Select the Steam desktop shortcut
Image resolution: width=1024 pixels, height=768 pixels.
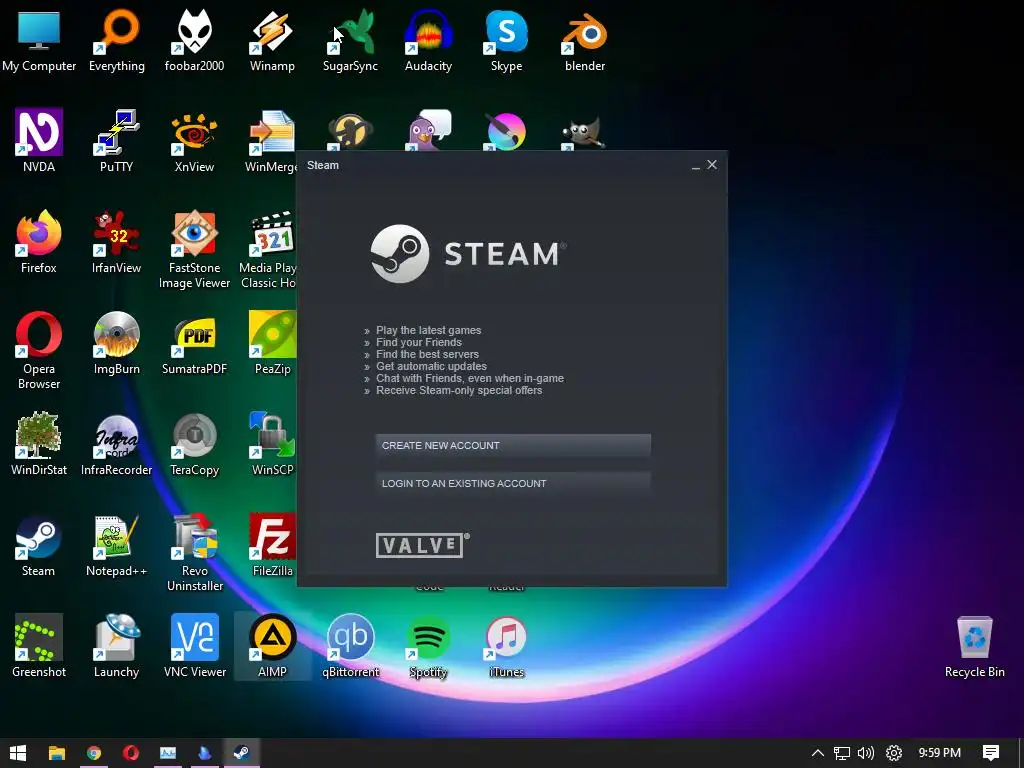[39, 546]
